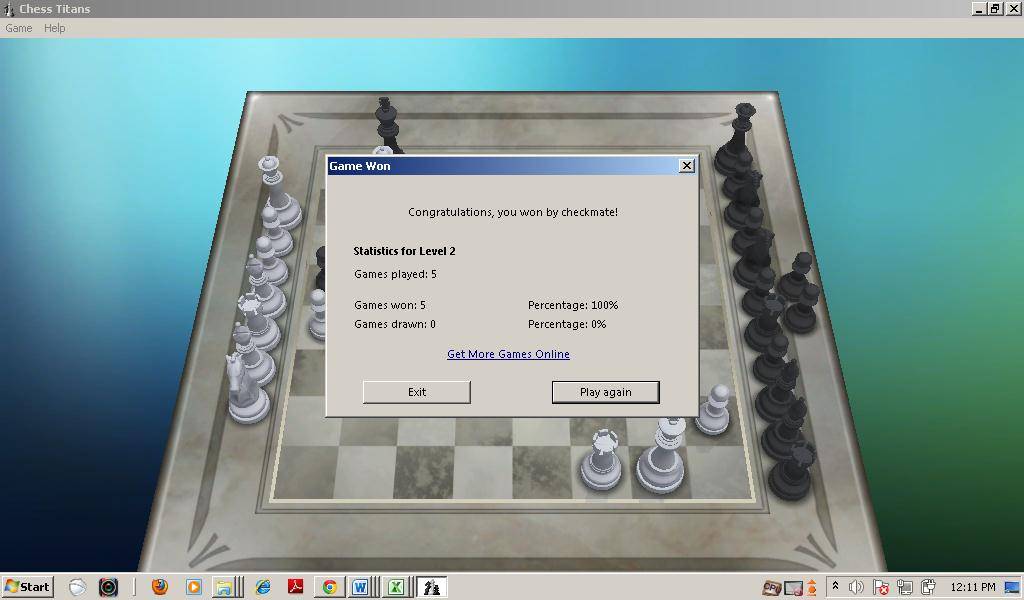The image size is (1024, 600).
Task: Click the 12:11 PM taskbar clock
Action: (972, 587)
